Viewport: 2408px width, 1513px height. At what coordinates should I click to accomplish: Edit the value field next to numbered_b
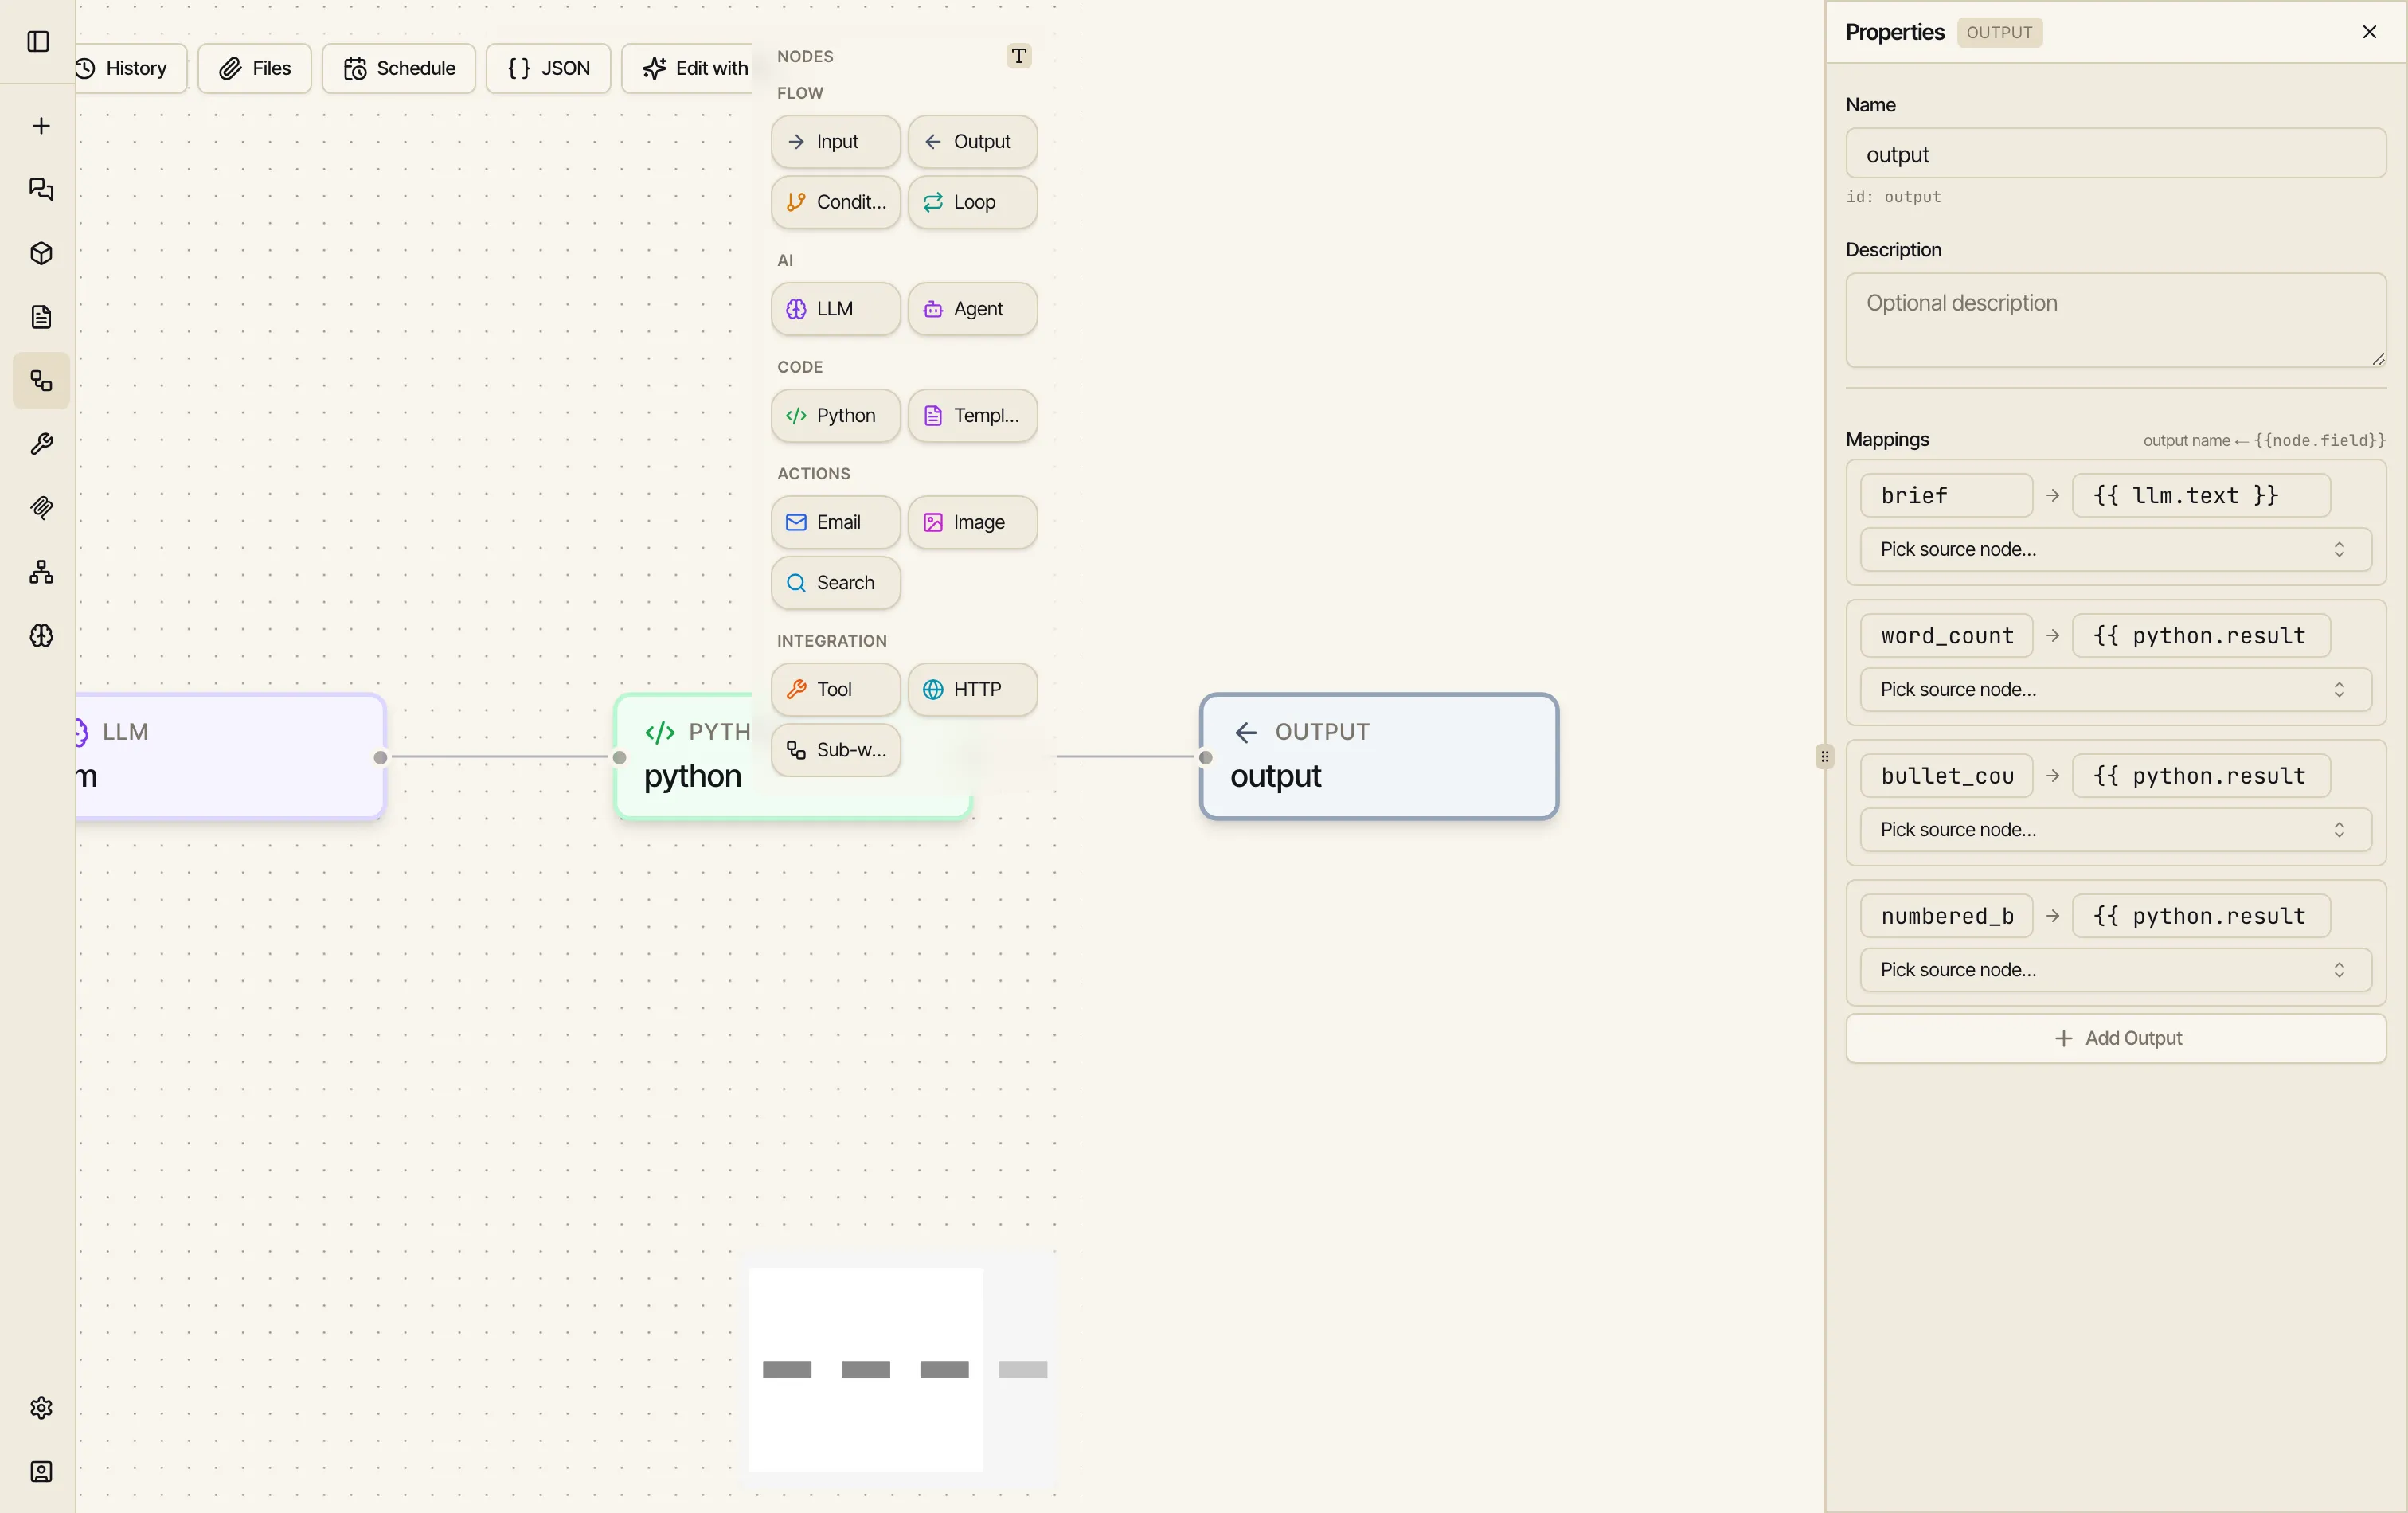coord(2201,916)
